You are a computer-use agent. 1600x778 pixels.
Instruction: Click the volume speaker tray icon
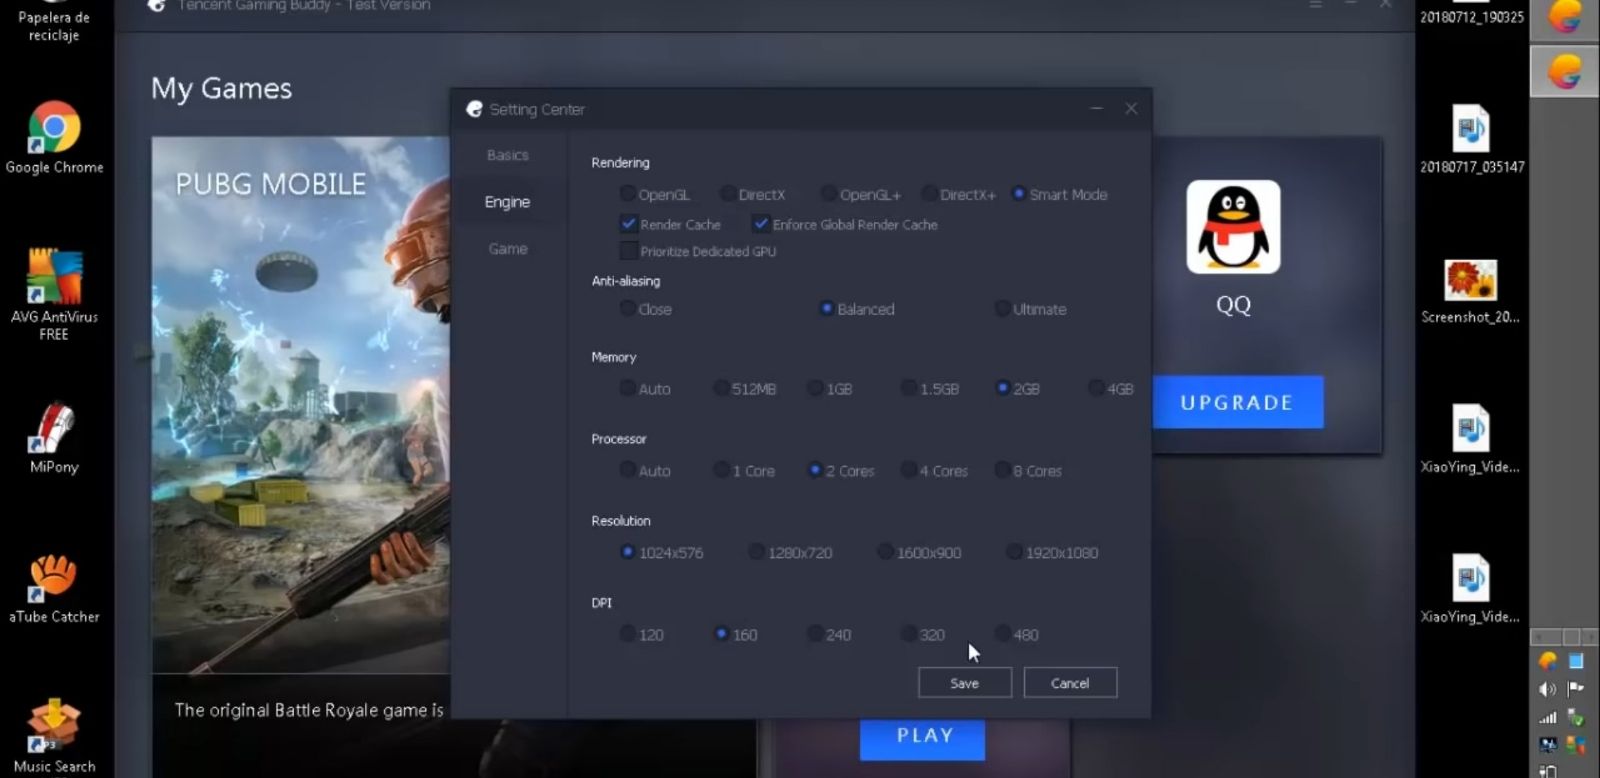[x=1548, y=689]
